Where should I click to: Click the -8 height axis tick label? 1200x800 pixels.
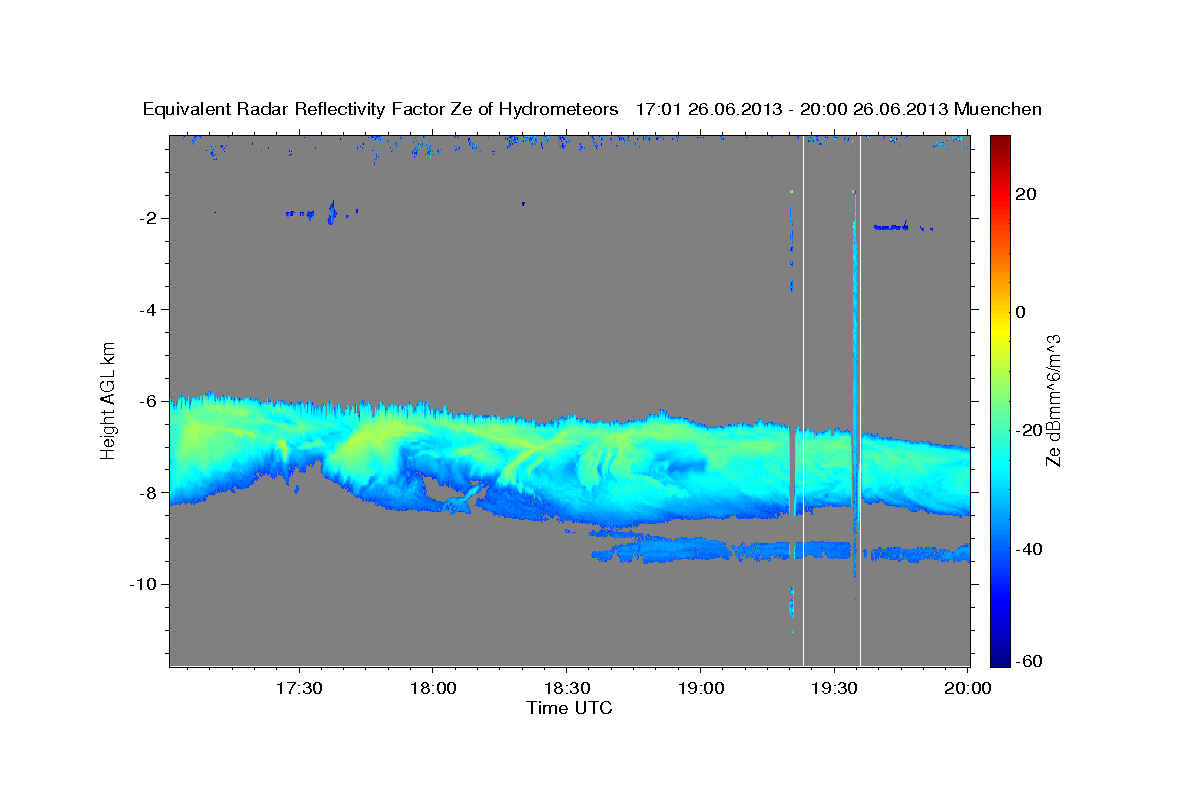146,492
